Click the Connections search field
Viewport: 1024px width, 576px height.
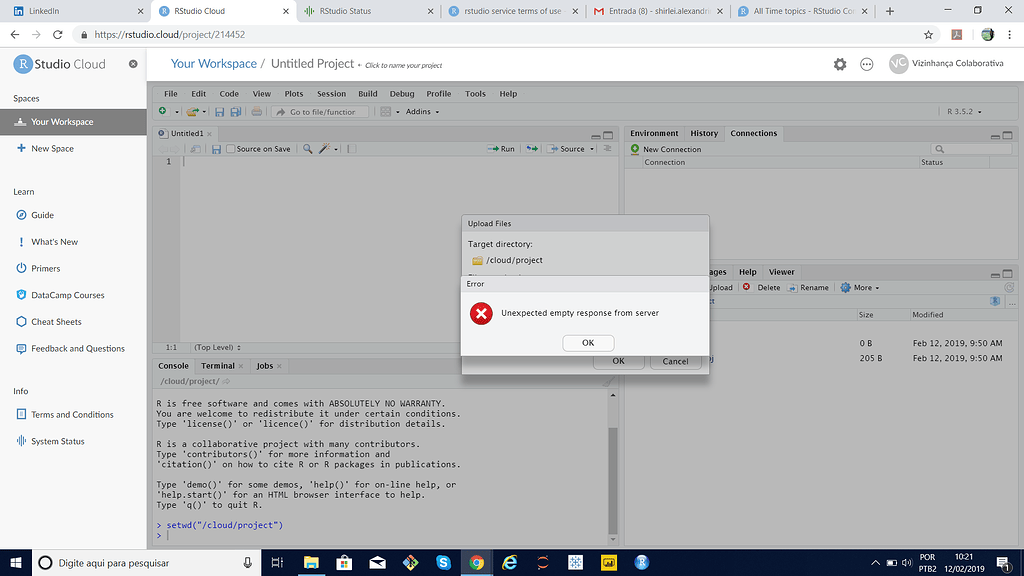point(972,149)
